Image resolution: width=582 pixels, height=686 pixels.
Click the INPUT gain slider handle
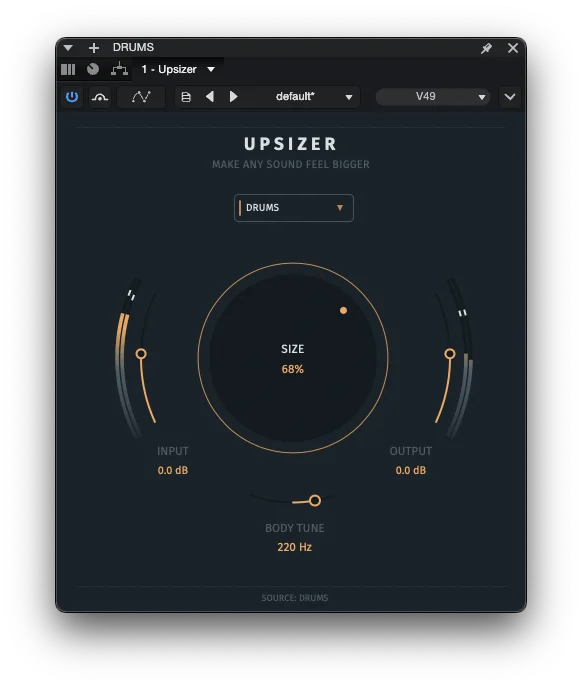click(x=141, y=354)
